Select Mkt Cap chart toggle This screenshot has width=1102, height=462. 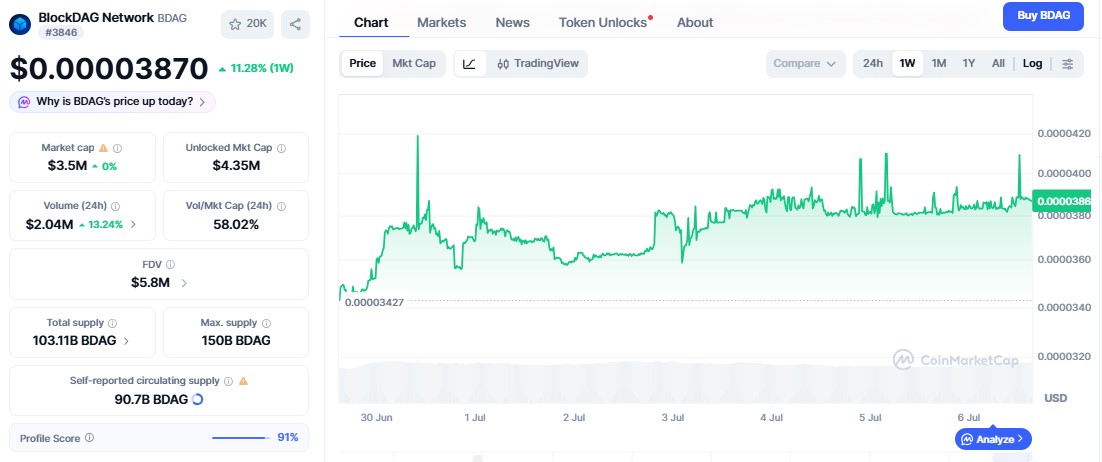click(x=414, y=63)
